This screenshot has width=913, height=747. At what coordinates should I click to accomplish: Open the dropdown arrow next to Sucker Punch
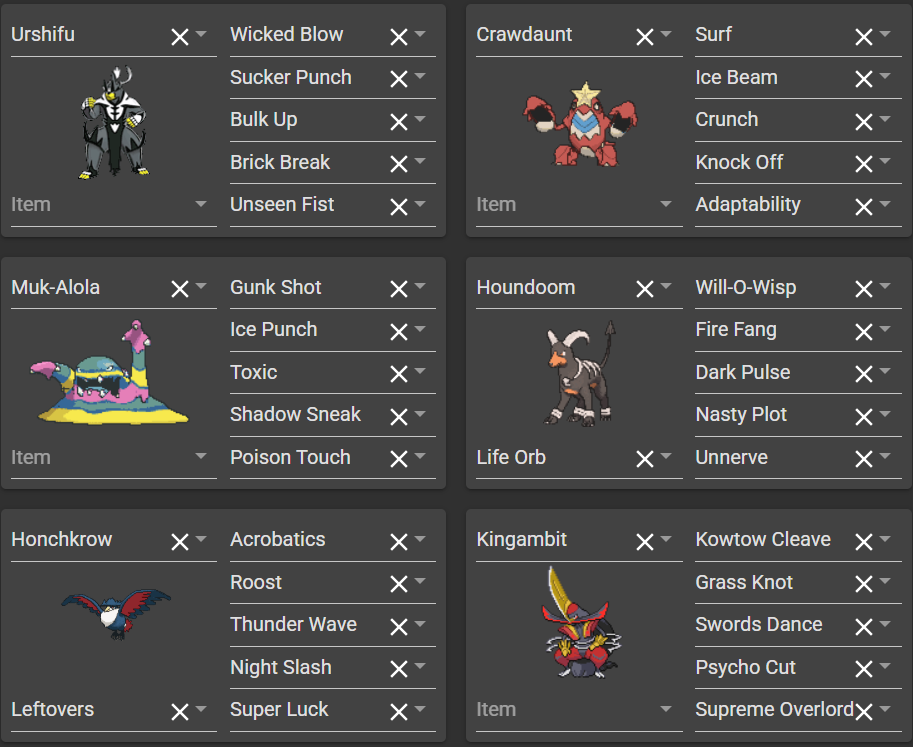point(420,76)
